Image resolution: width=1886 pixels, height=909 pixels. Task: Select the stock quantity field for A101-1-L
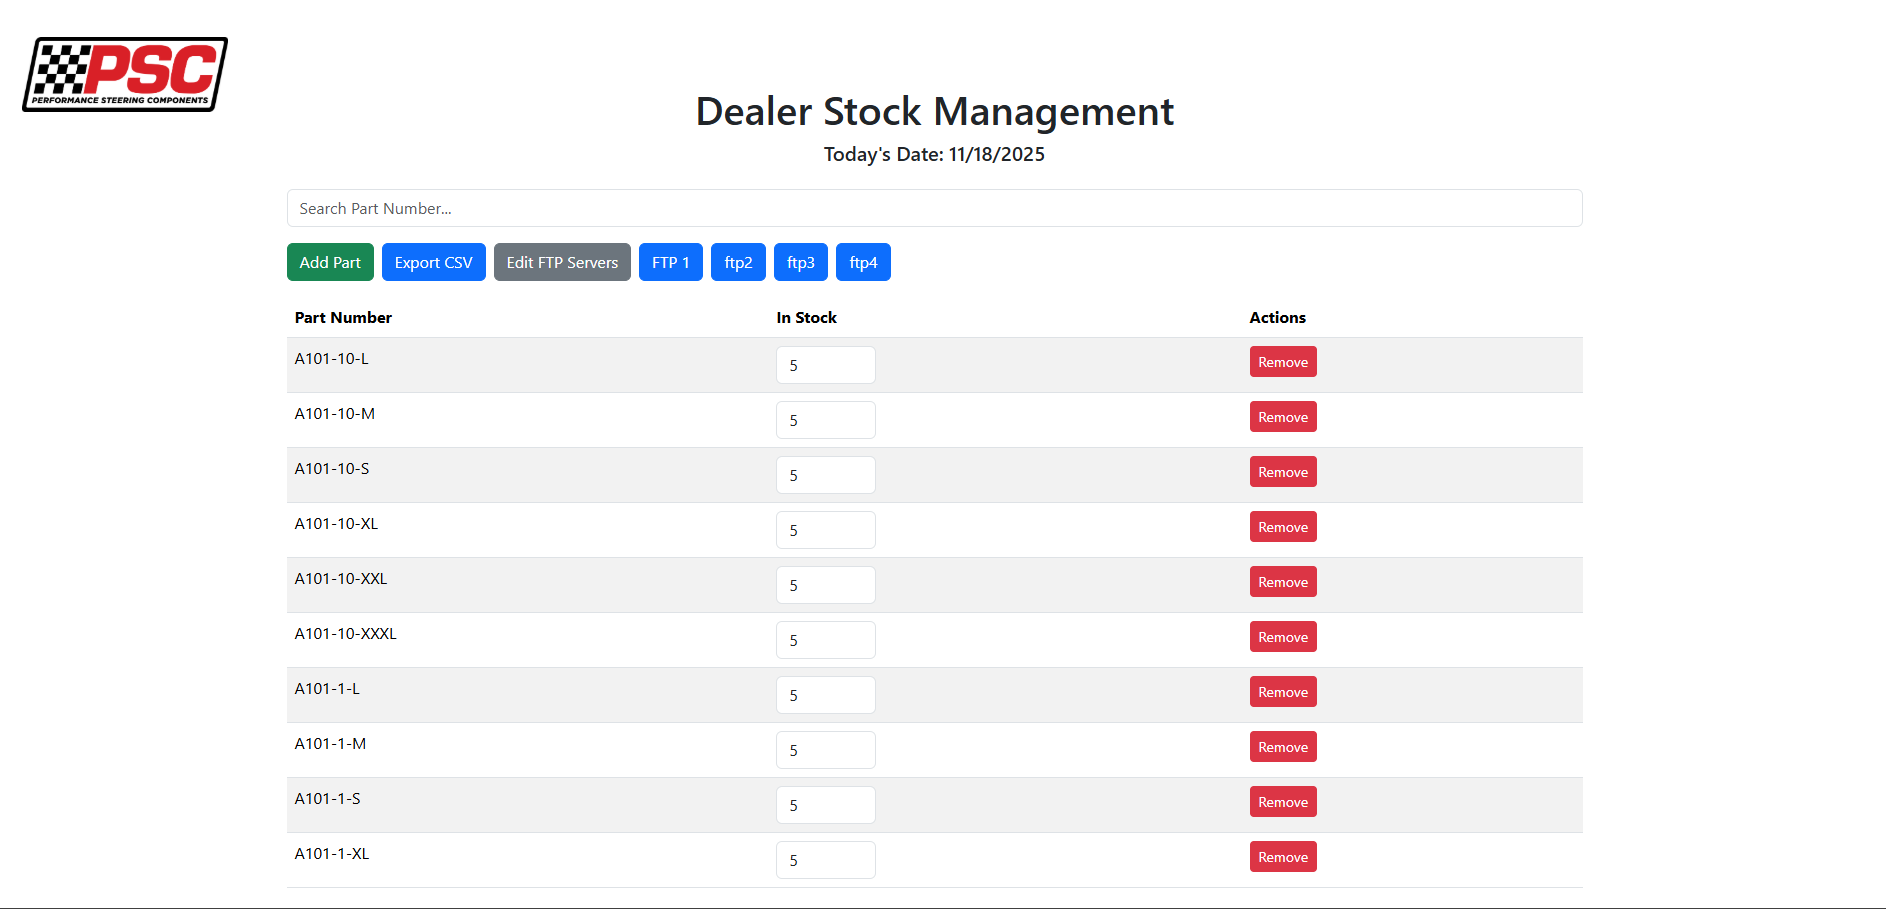click(x=826, y=694)
